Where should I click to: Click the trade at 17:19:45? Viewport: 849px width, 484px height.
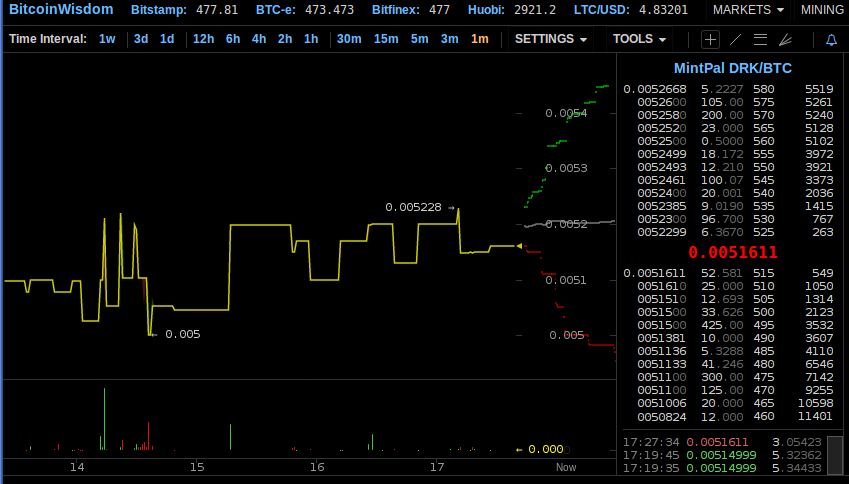(722, 455)
